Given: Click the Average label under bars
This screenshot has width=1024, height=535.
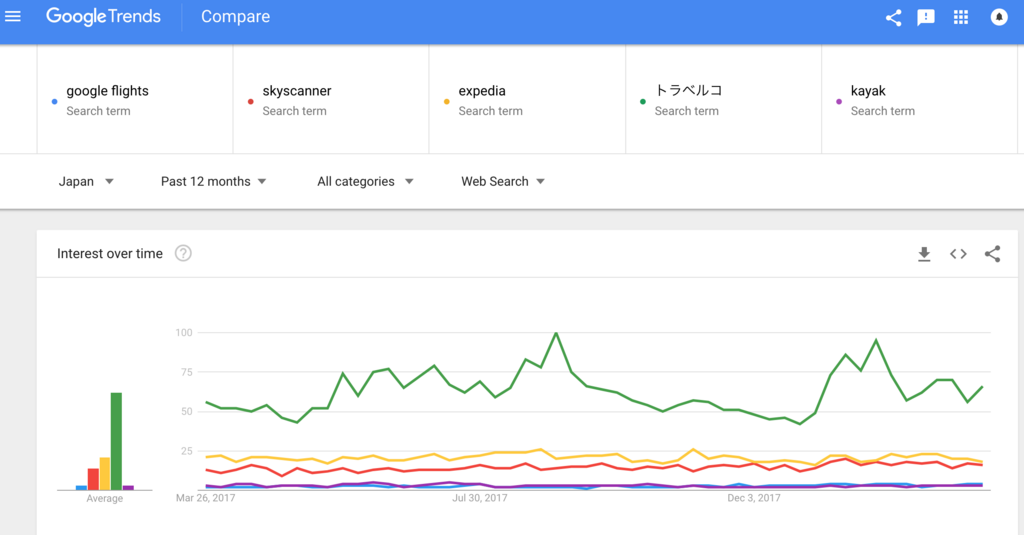Looking at the screenshot, I should coord(104,498).
